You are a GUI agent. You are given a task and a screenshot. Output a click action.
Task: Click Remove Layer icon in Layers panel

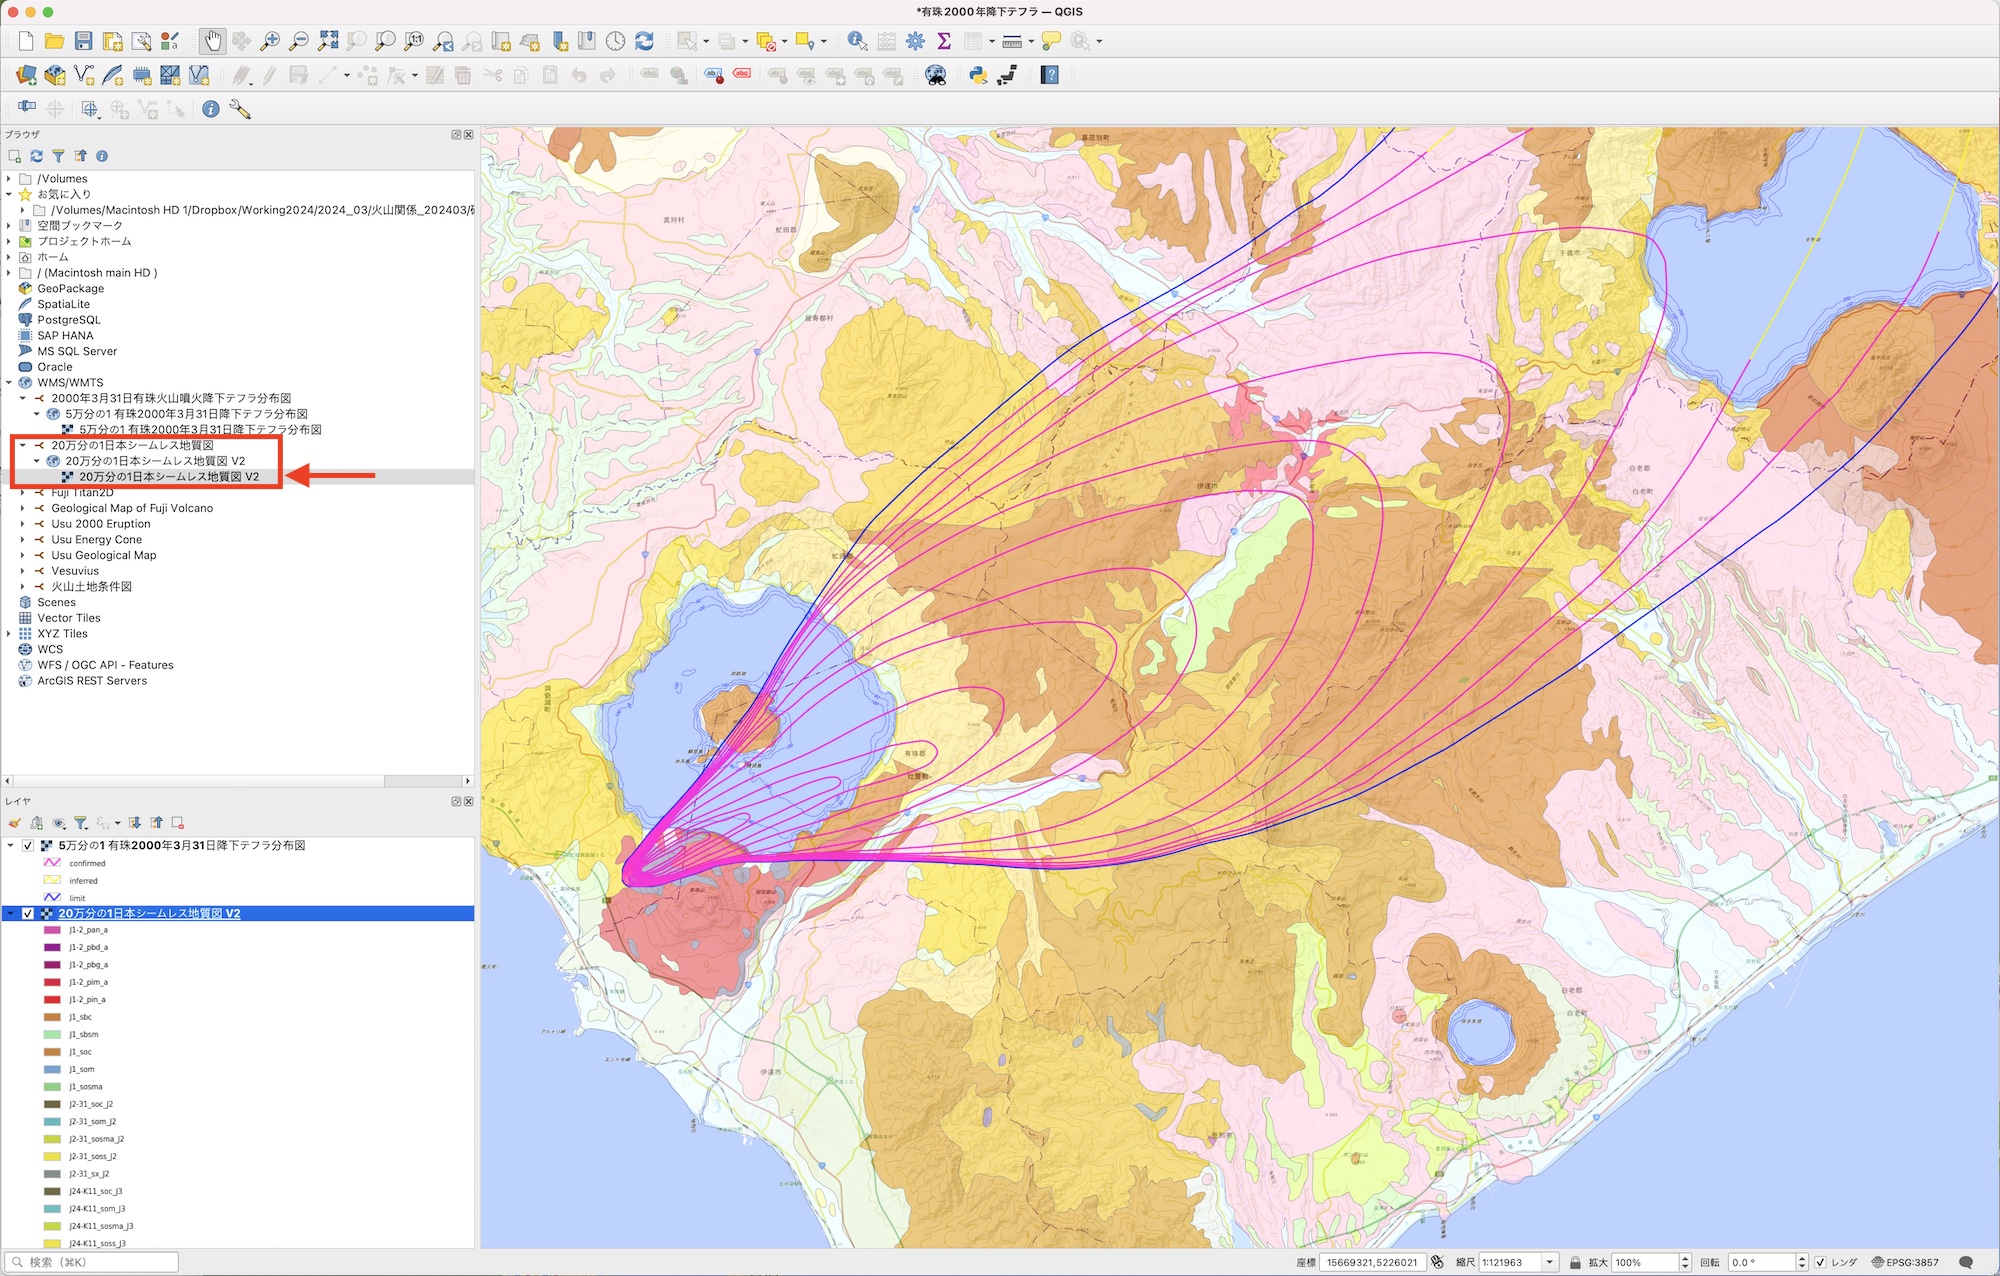[x=178, y=823]
